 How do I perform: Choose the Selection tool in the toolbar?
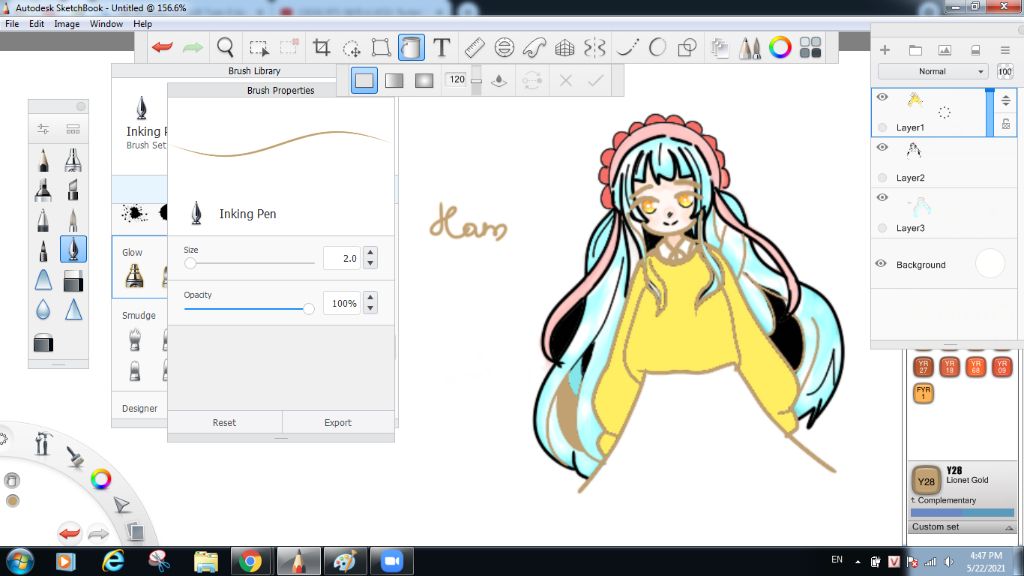click(x=259, y=48)
